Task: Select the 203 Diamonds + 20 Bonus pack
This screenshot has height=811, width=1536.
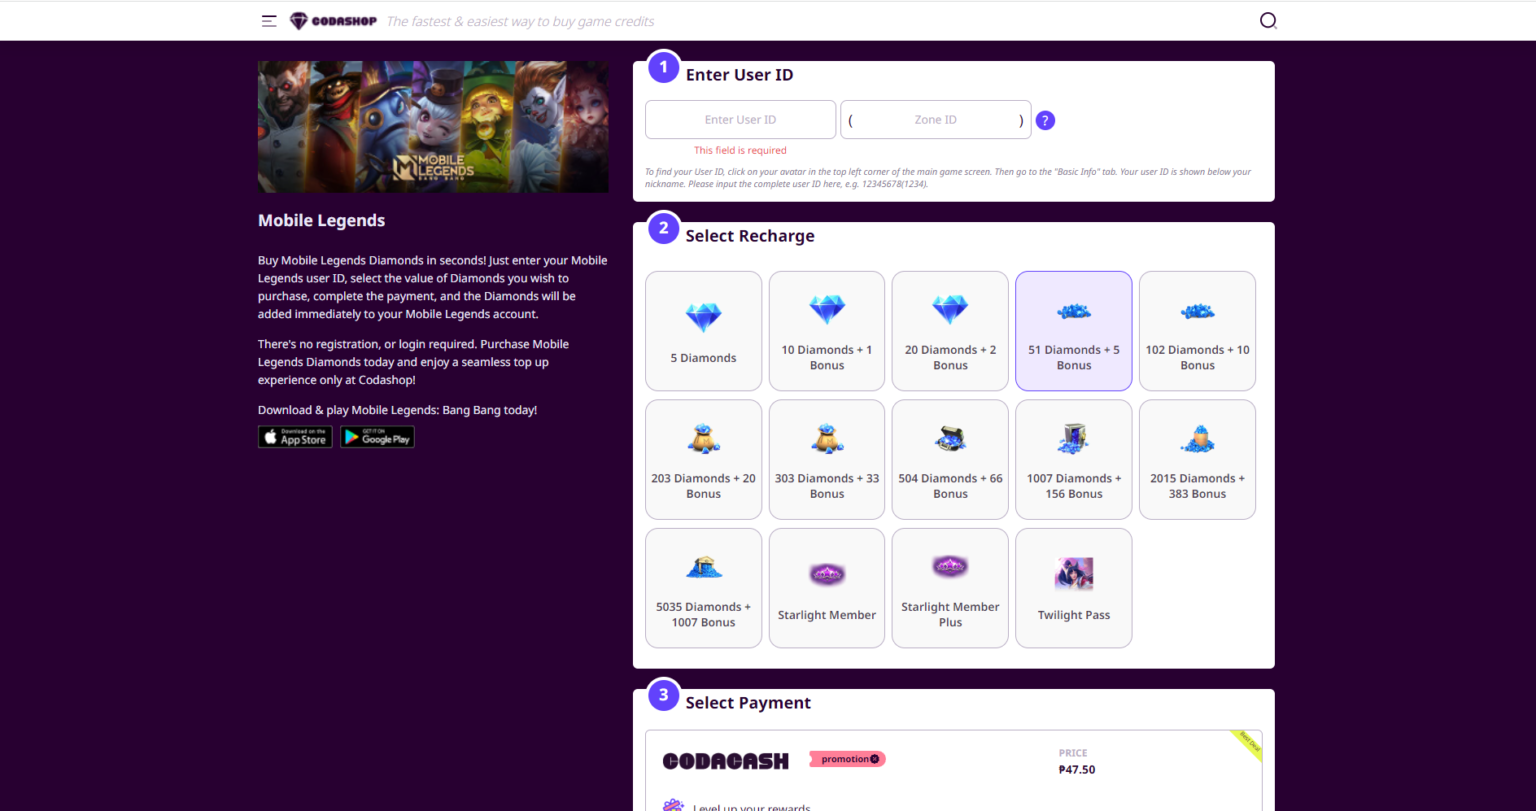Action: (703, 459)
